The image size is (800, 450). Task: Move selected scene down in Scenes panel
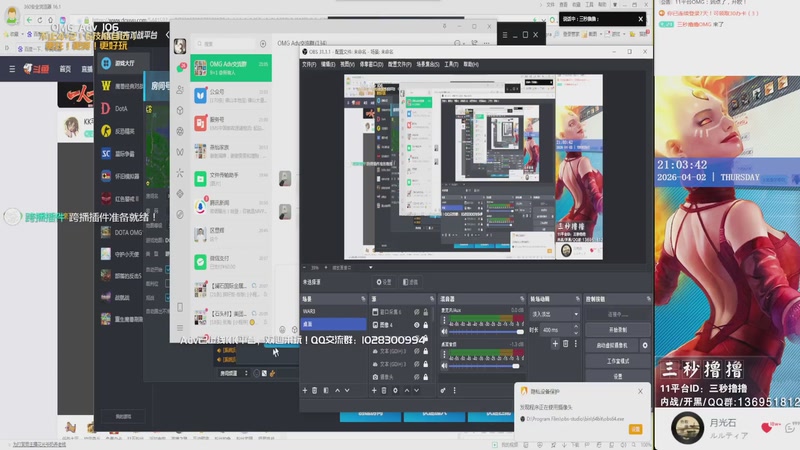pos(347,390)
